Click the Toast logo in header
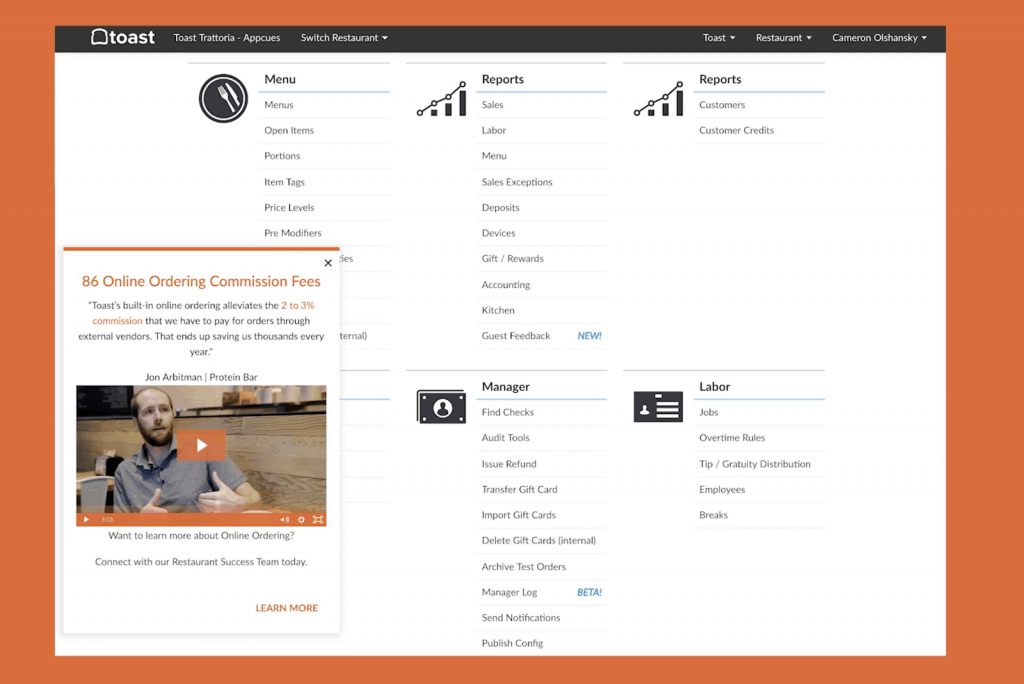 122,37
